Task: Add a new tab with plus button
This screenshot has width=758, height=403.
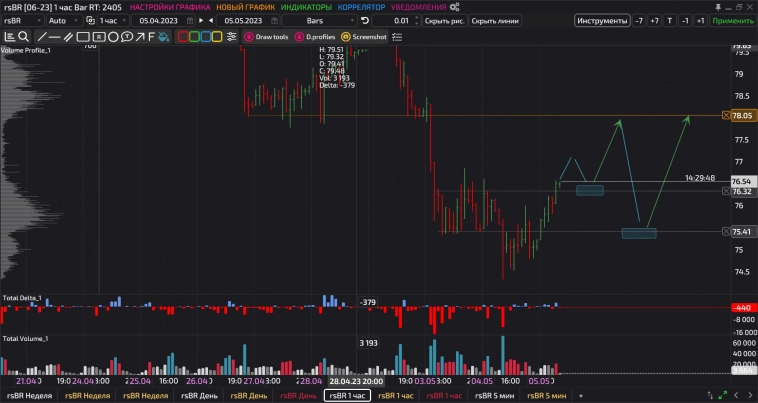Action: (581, 396)
